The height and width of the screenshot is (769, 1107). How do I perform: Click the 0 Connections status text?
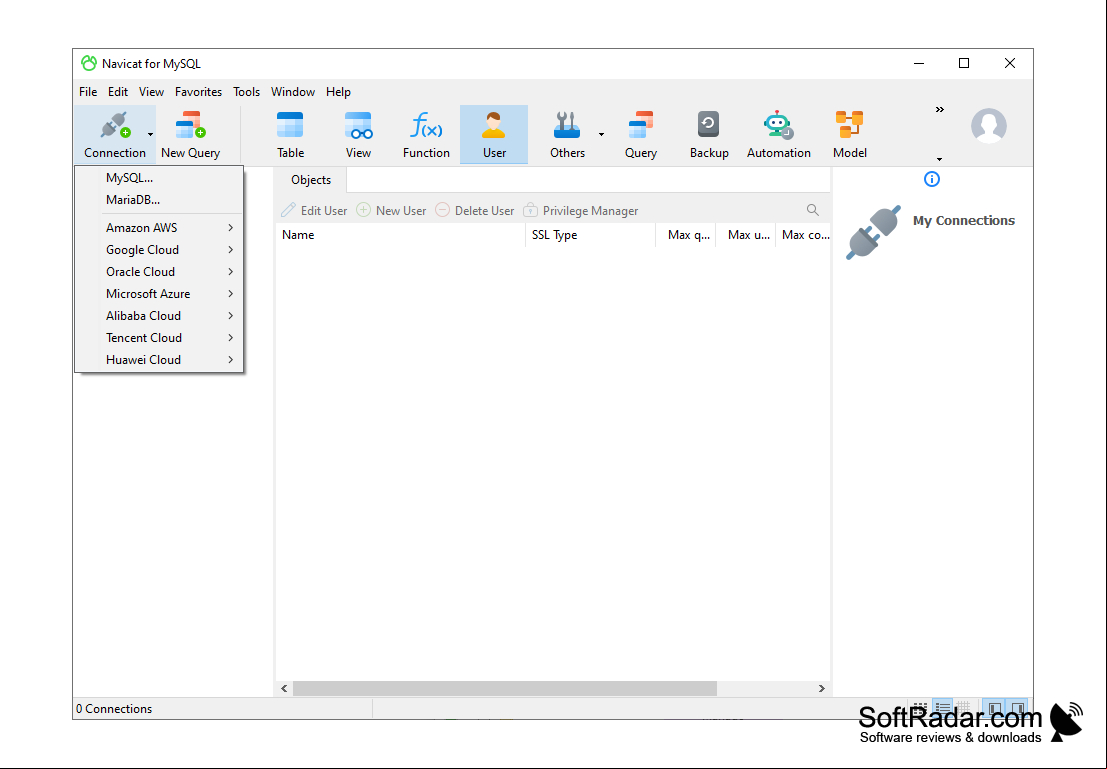[114, 708]
